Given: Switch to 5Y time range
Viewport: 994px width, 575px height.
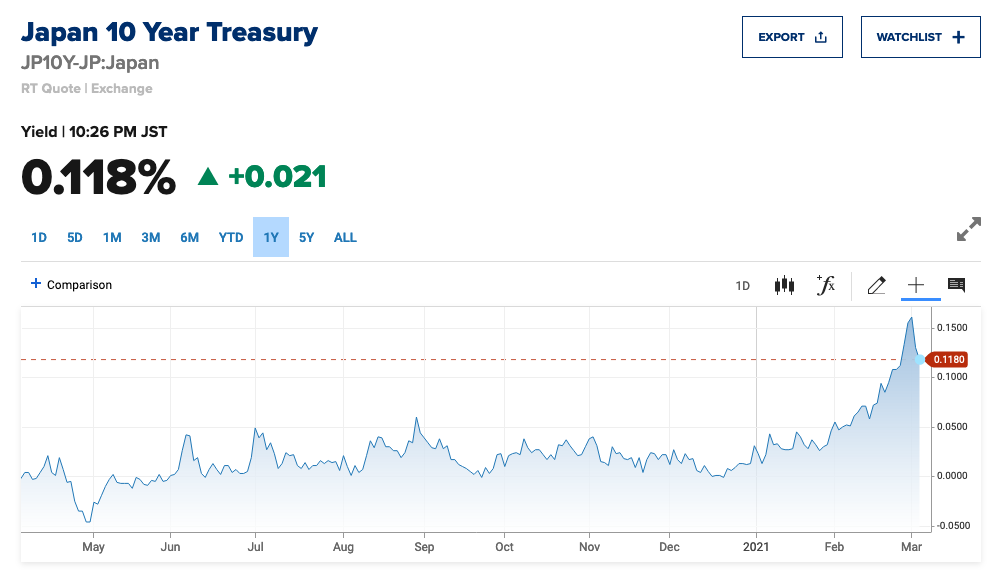Looking at the screenshot, I should coord(307,238).
